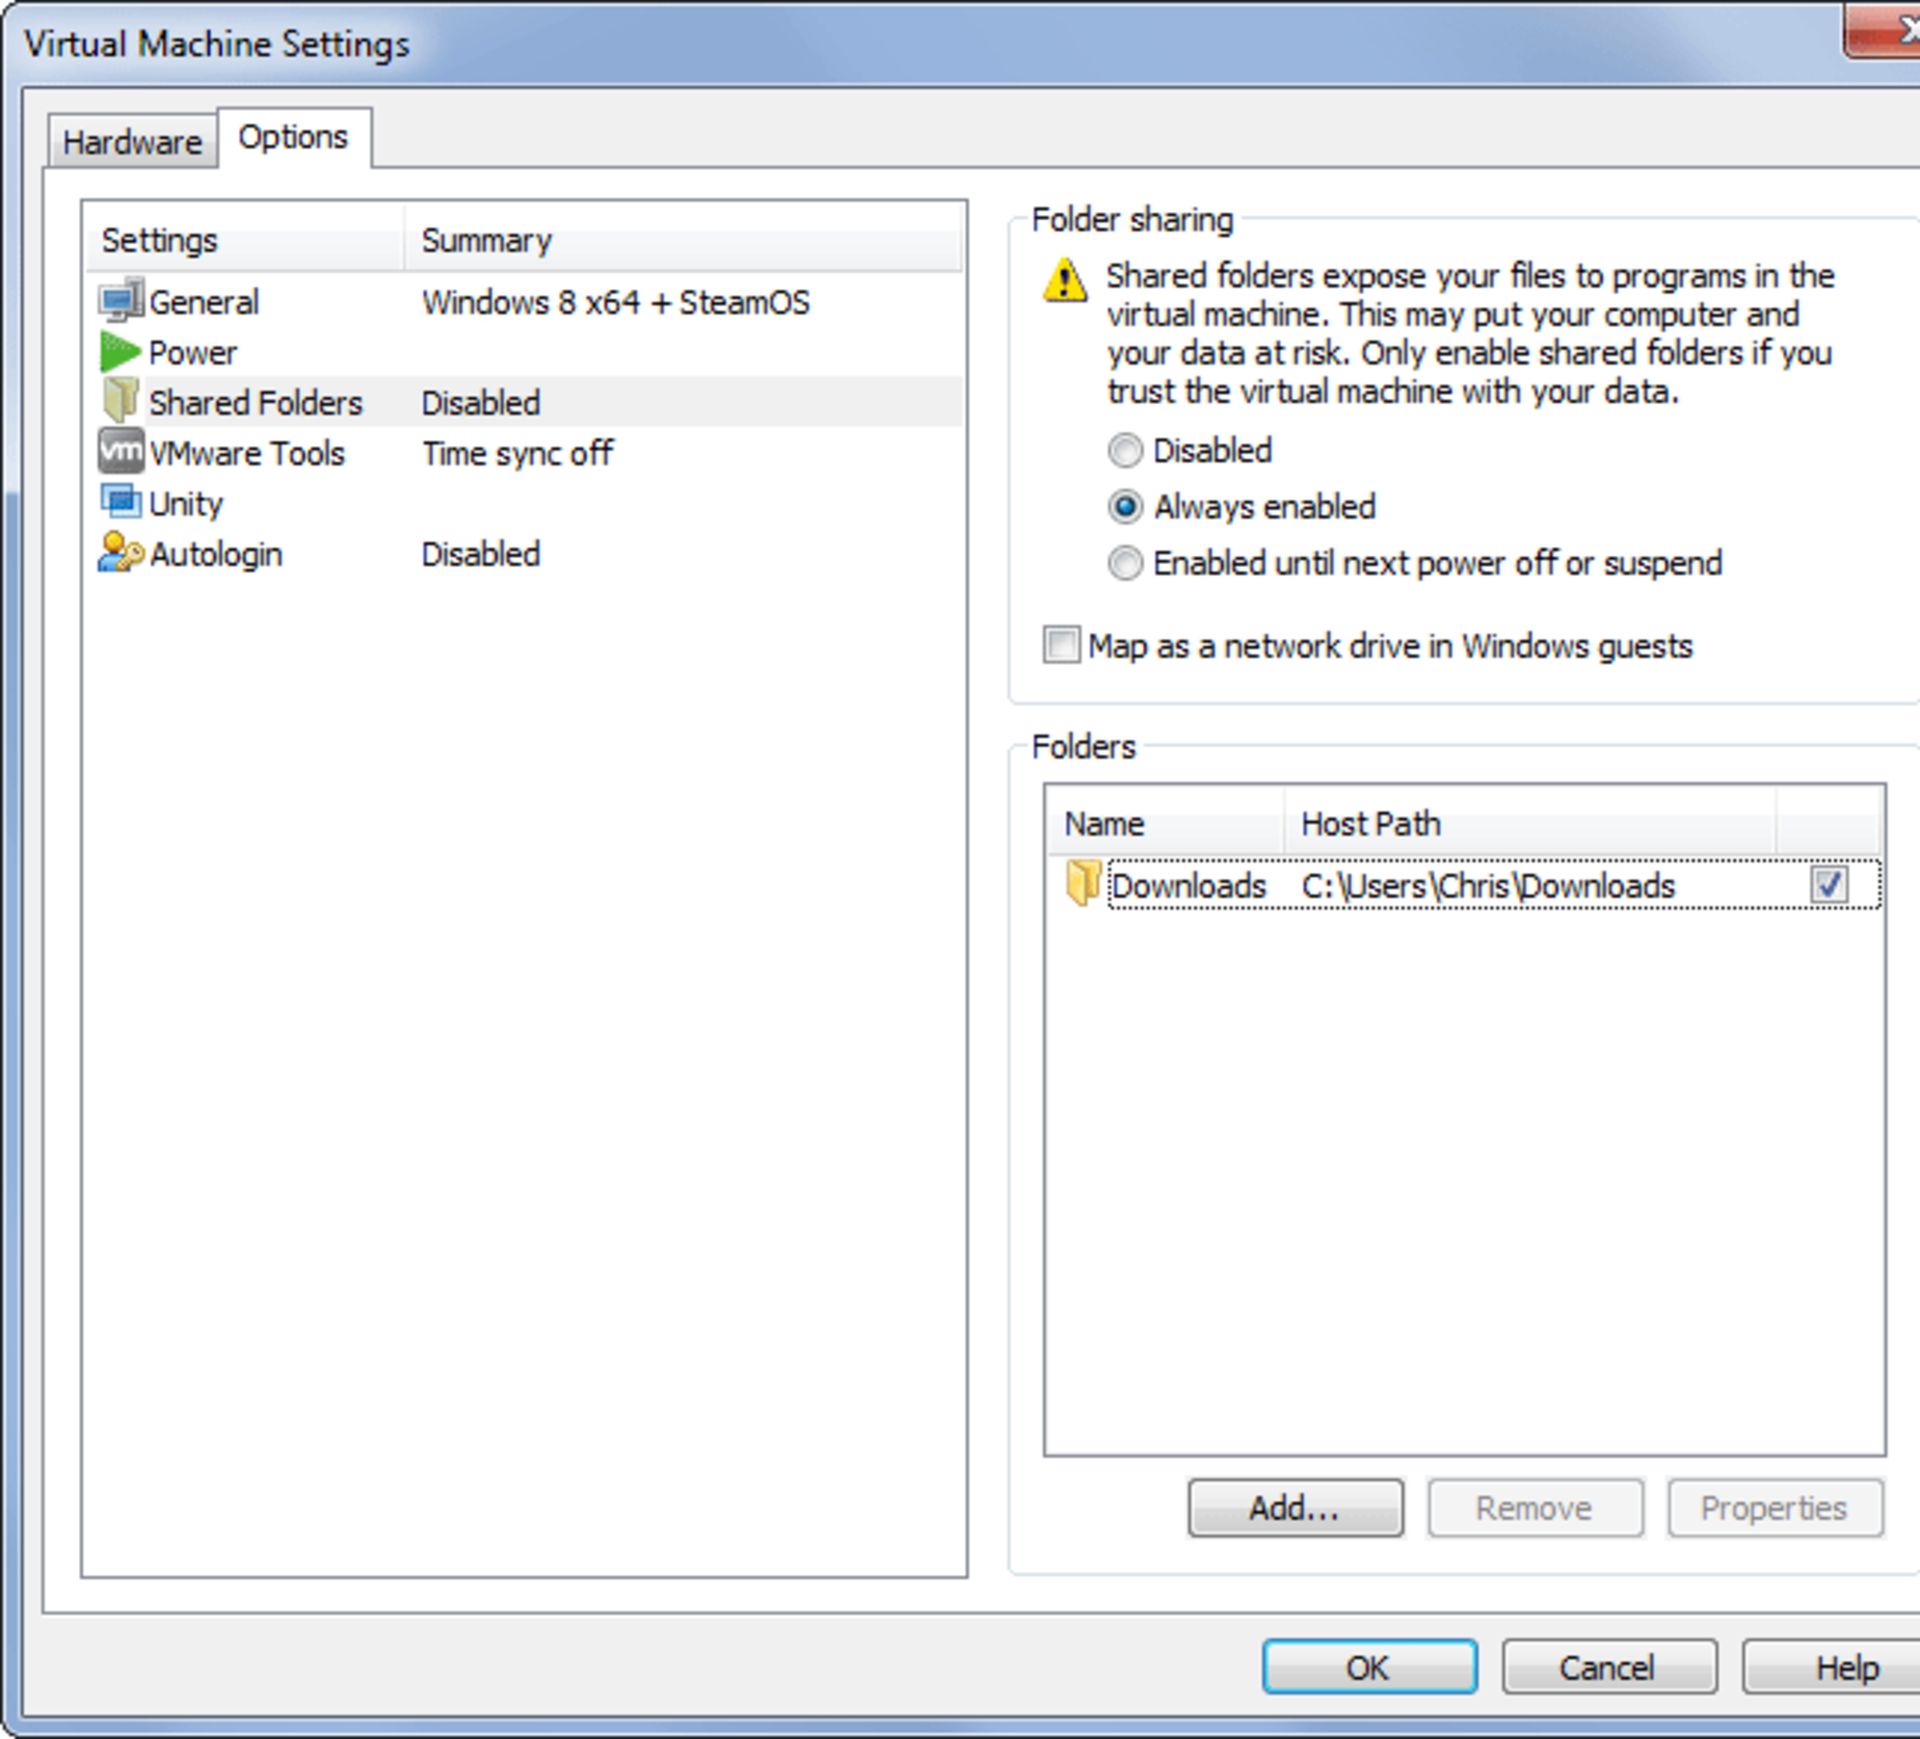1920x1739 pixels.
Task: Select the Unity settings row label
Action: click(186, 503)
